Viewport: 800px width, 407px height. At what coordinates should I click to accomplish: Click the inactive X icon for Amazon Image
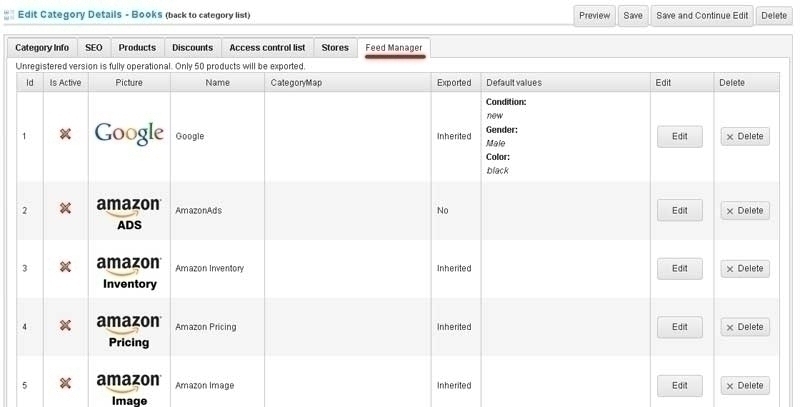[x=65, y=383]
